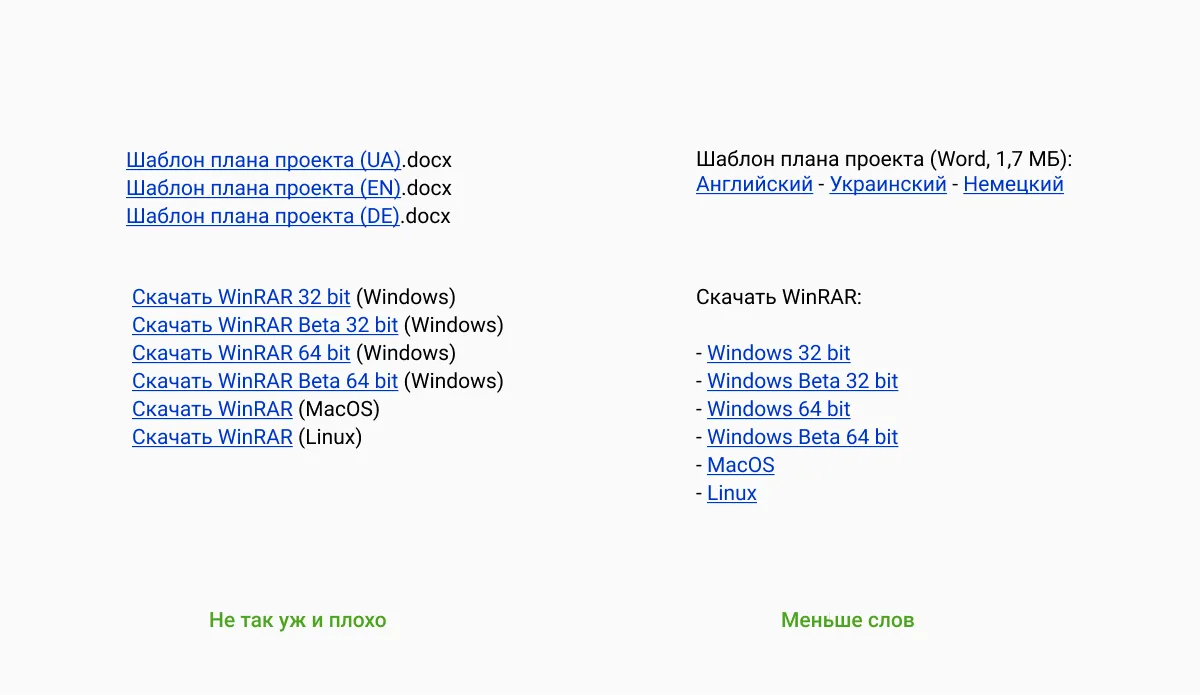Viewport: 1200px width, 695px height.
Task: Open the short Windows 64 bit link
Action: pos(778,409)
